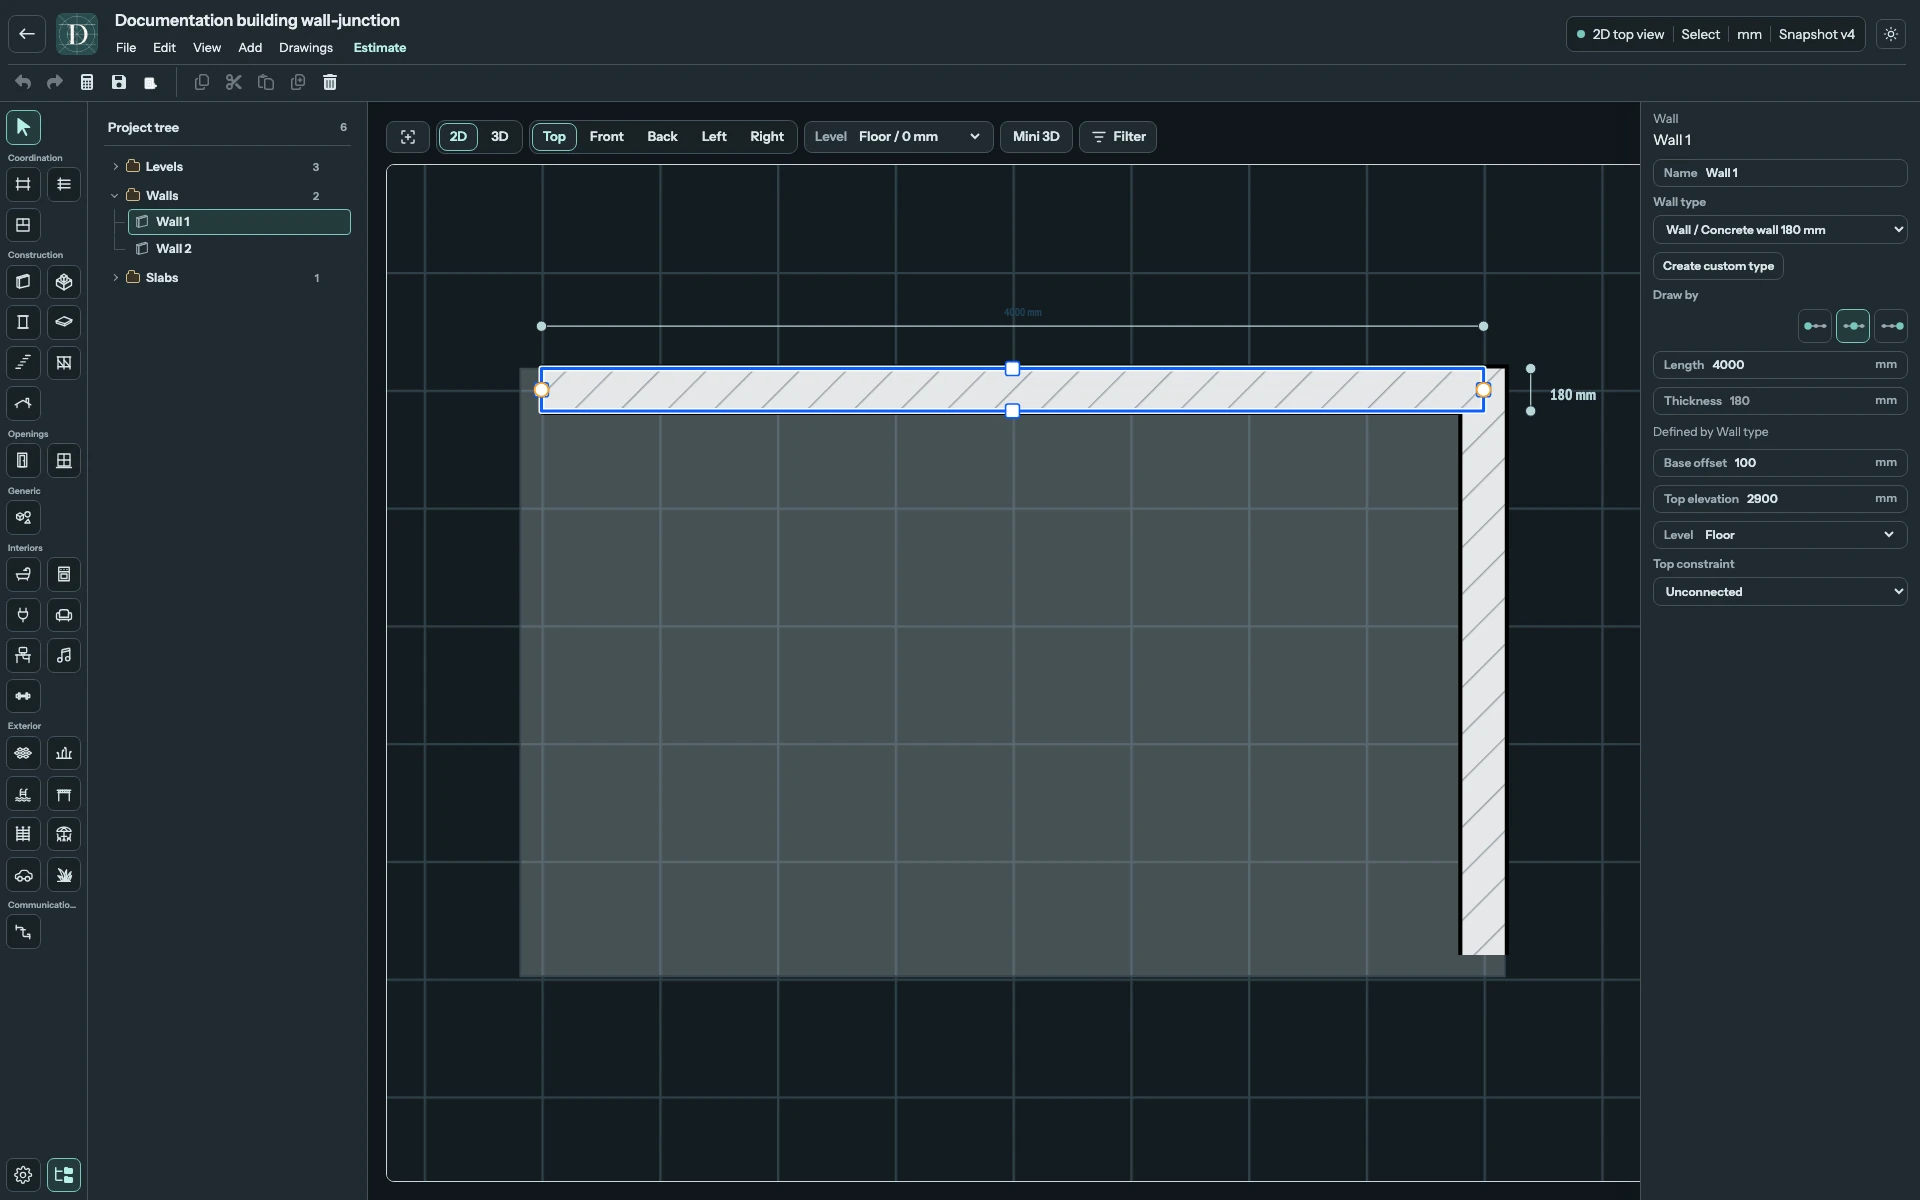Screen dimensions: 1920x1200
Task: Click Create custom type button
Action: 1718,266
